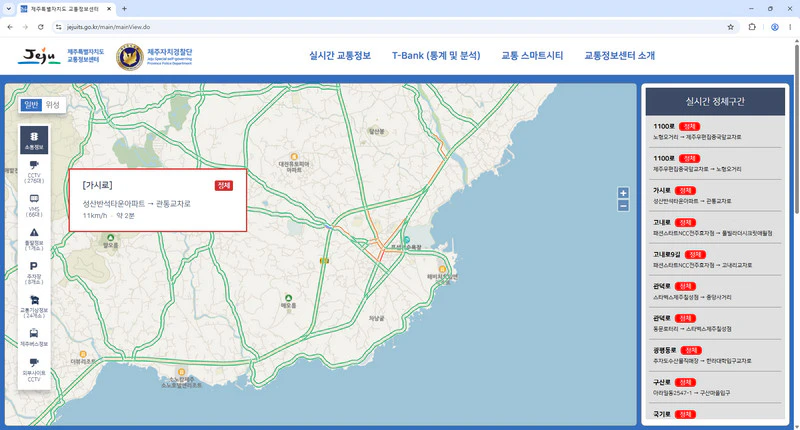Switch map to 위성 satellite view
800x430 pixels.
[x=53, y=105]
